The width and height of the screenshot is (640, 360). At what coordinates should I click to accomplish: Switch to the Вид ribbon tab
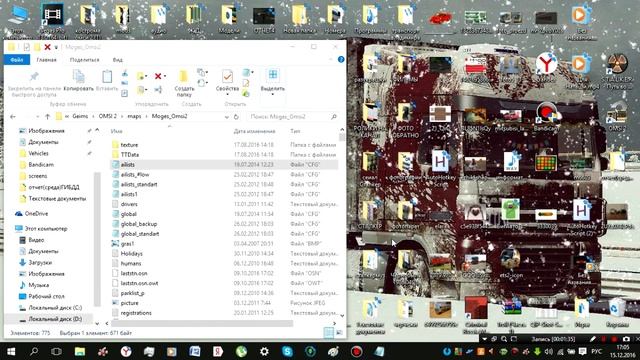coord(118,60)
